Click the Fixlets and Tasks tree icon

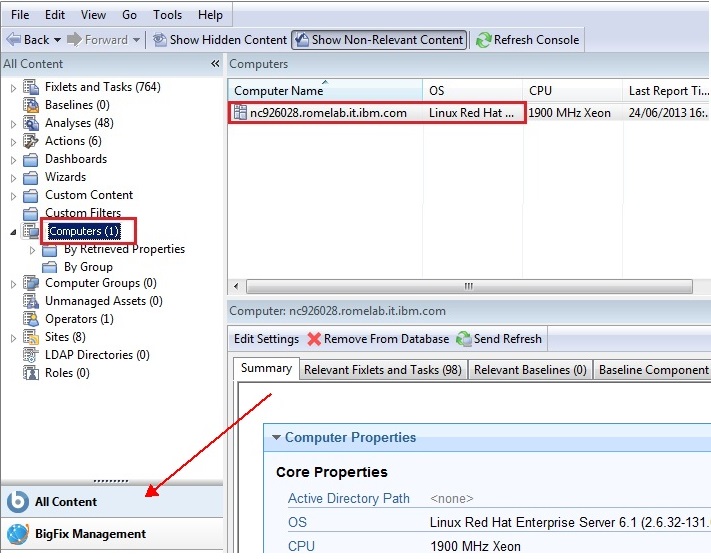[x=31, y=87]
